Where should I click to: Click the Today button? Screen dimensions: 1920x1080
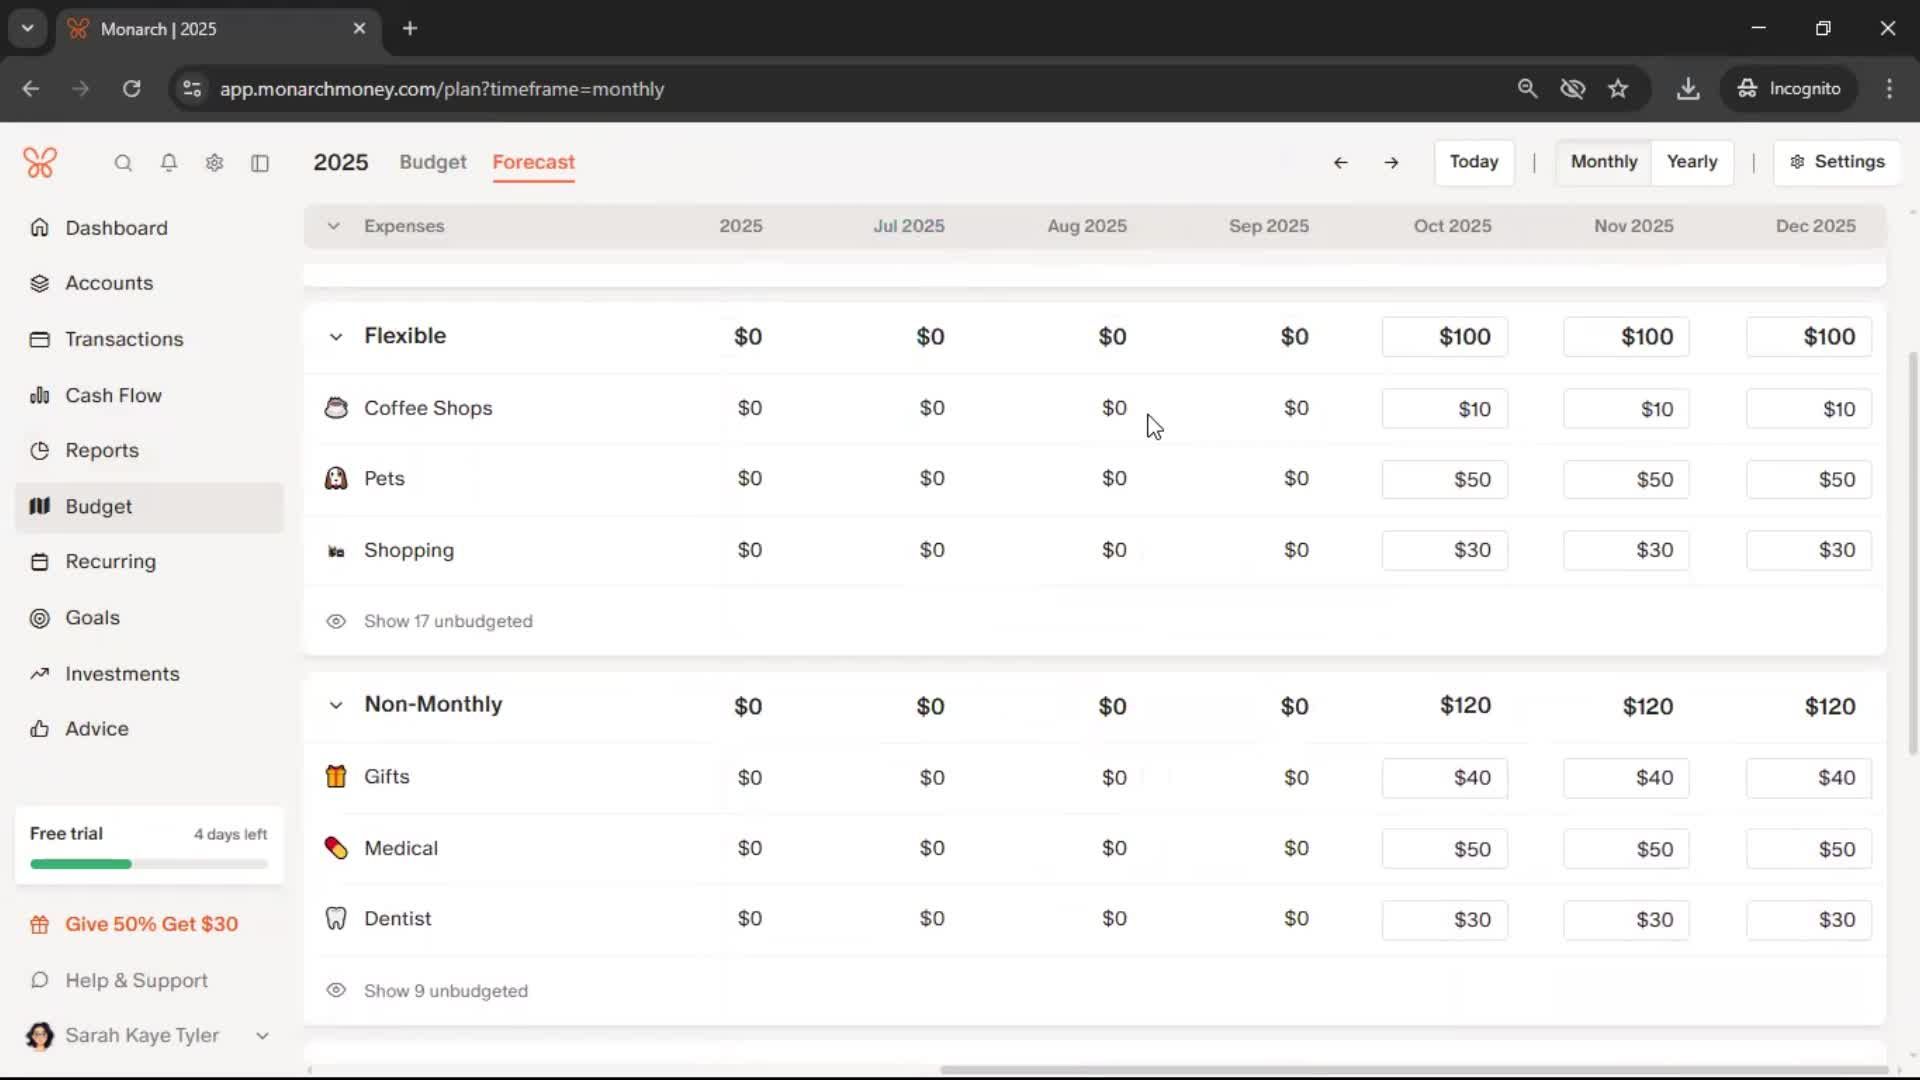click(x=1473, y=162)
